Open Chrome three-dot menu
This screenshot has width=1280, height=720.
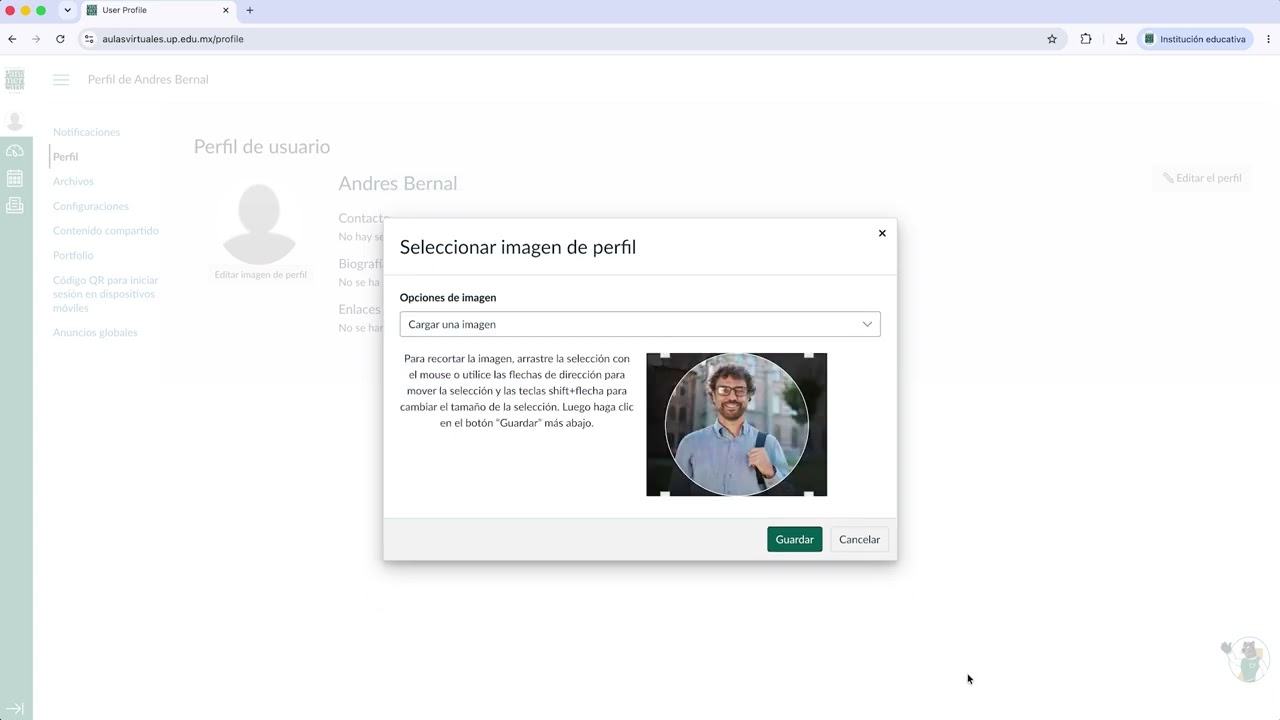coord(1268,39)
